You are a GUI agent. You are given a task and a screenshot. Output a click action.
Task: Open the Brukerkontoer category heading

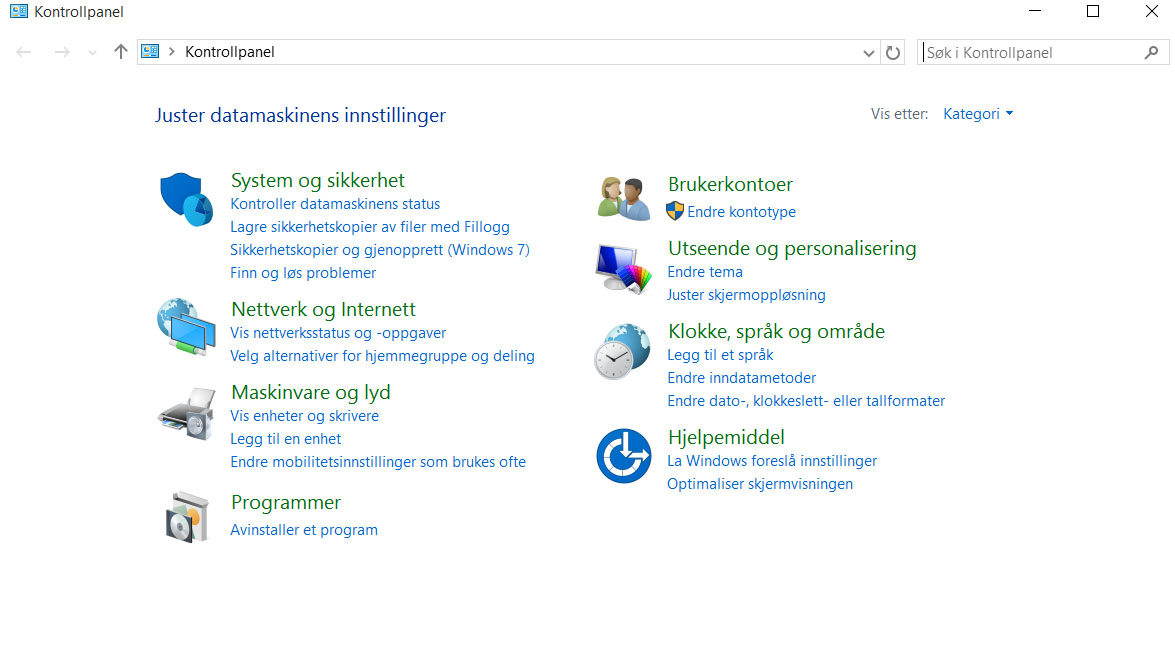coord(730,184)
